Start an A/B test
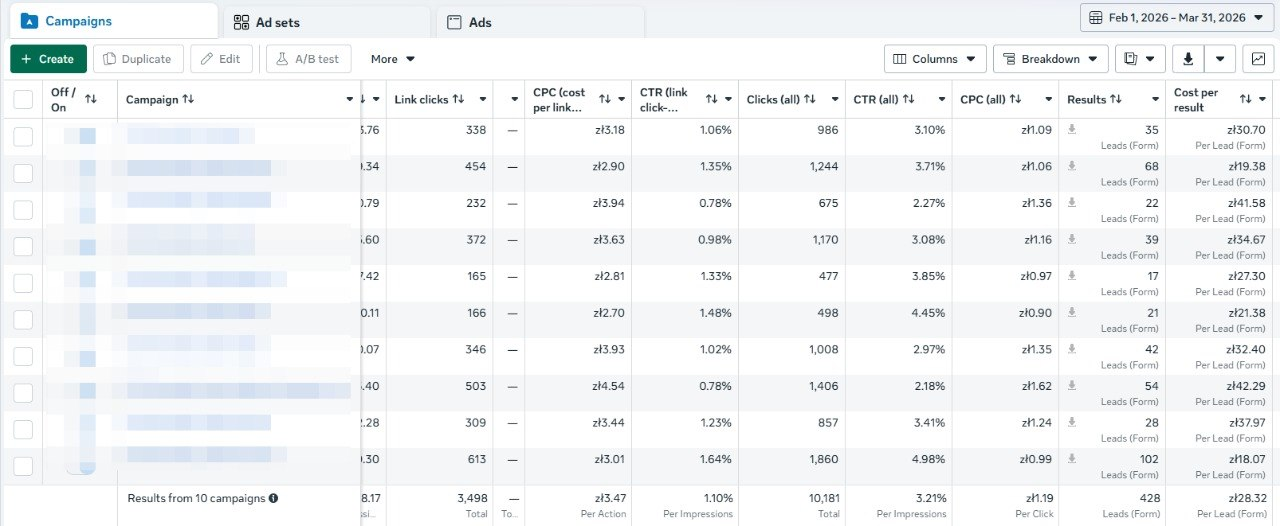Viewport: 1280px width, 526px height. coord(308,59)
